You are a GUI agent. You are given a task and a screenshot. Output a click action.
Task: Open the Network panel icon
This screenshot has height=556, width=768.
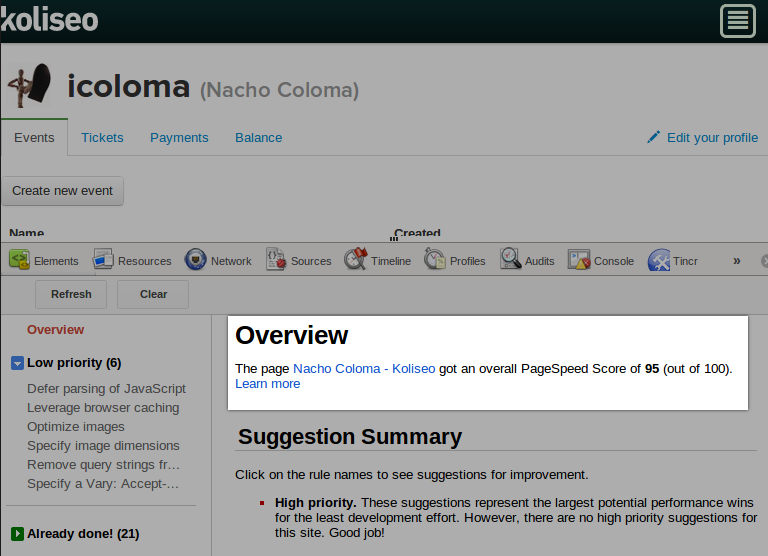point(195,259)
